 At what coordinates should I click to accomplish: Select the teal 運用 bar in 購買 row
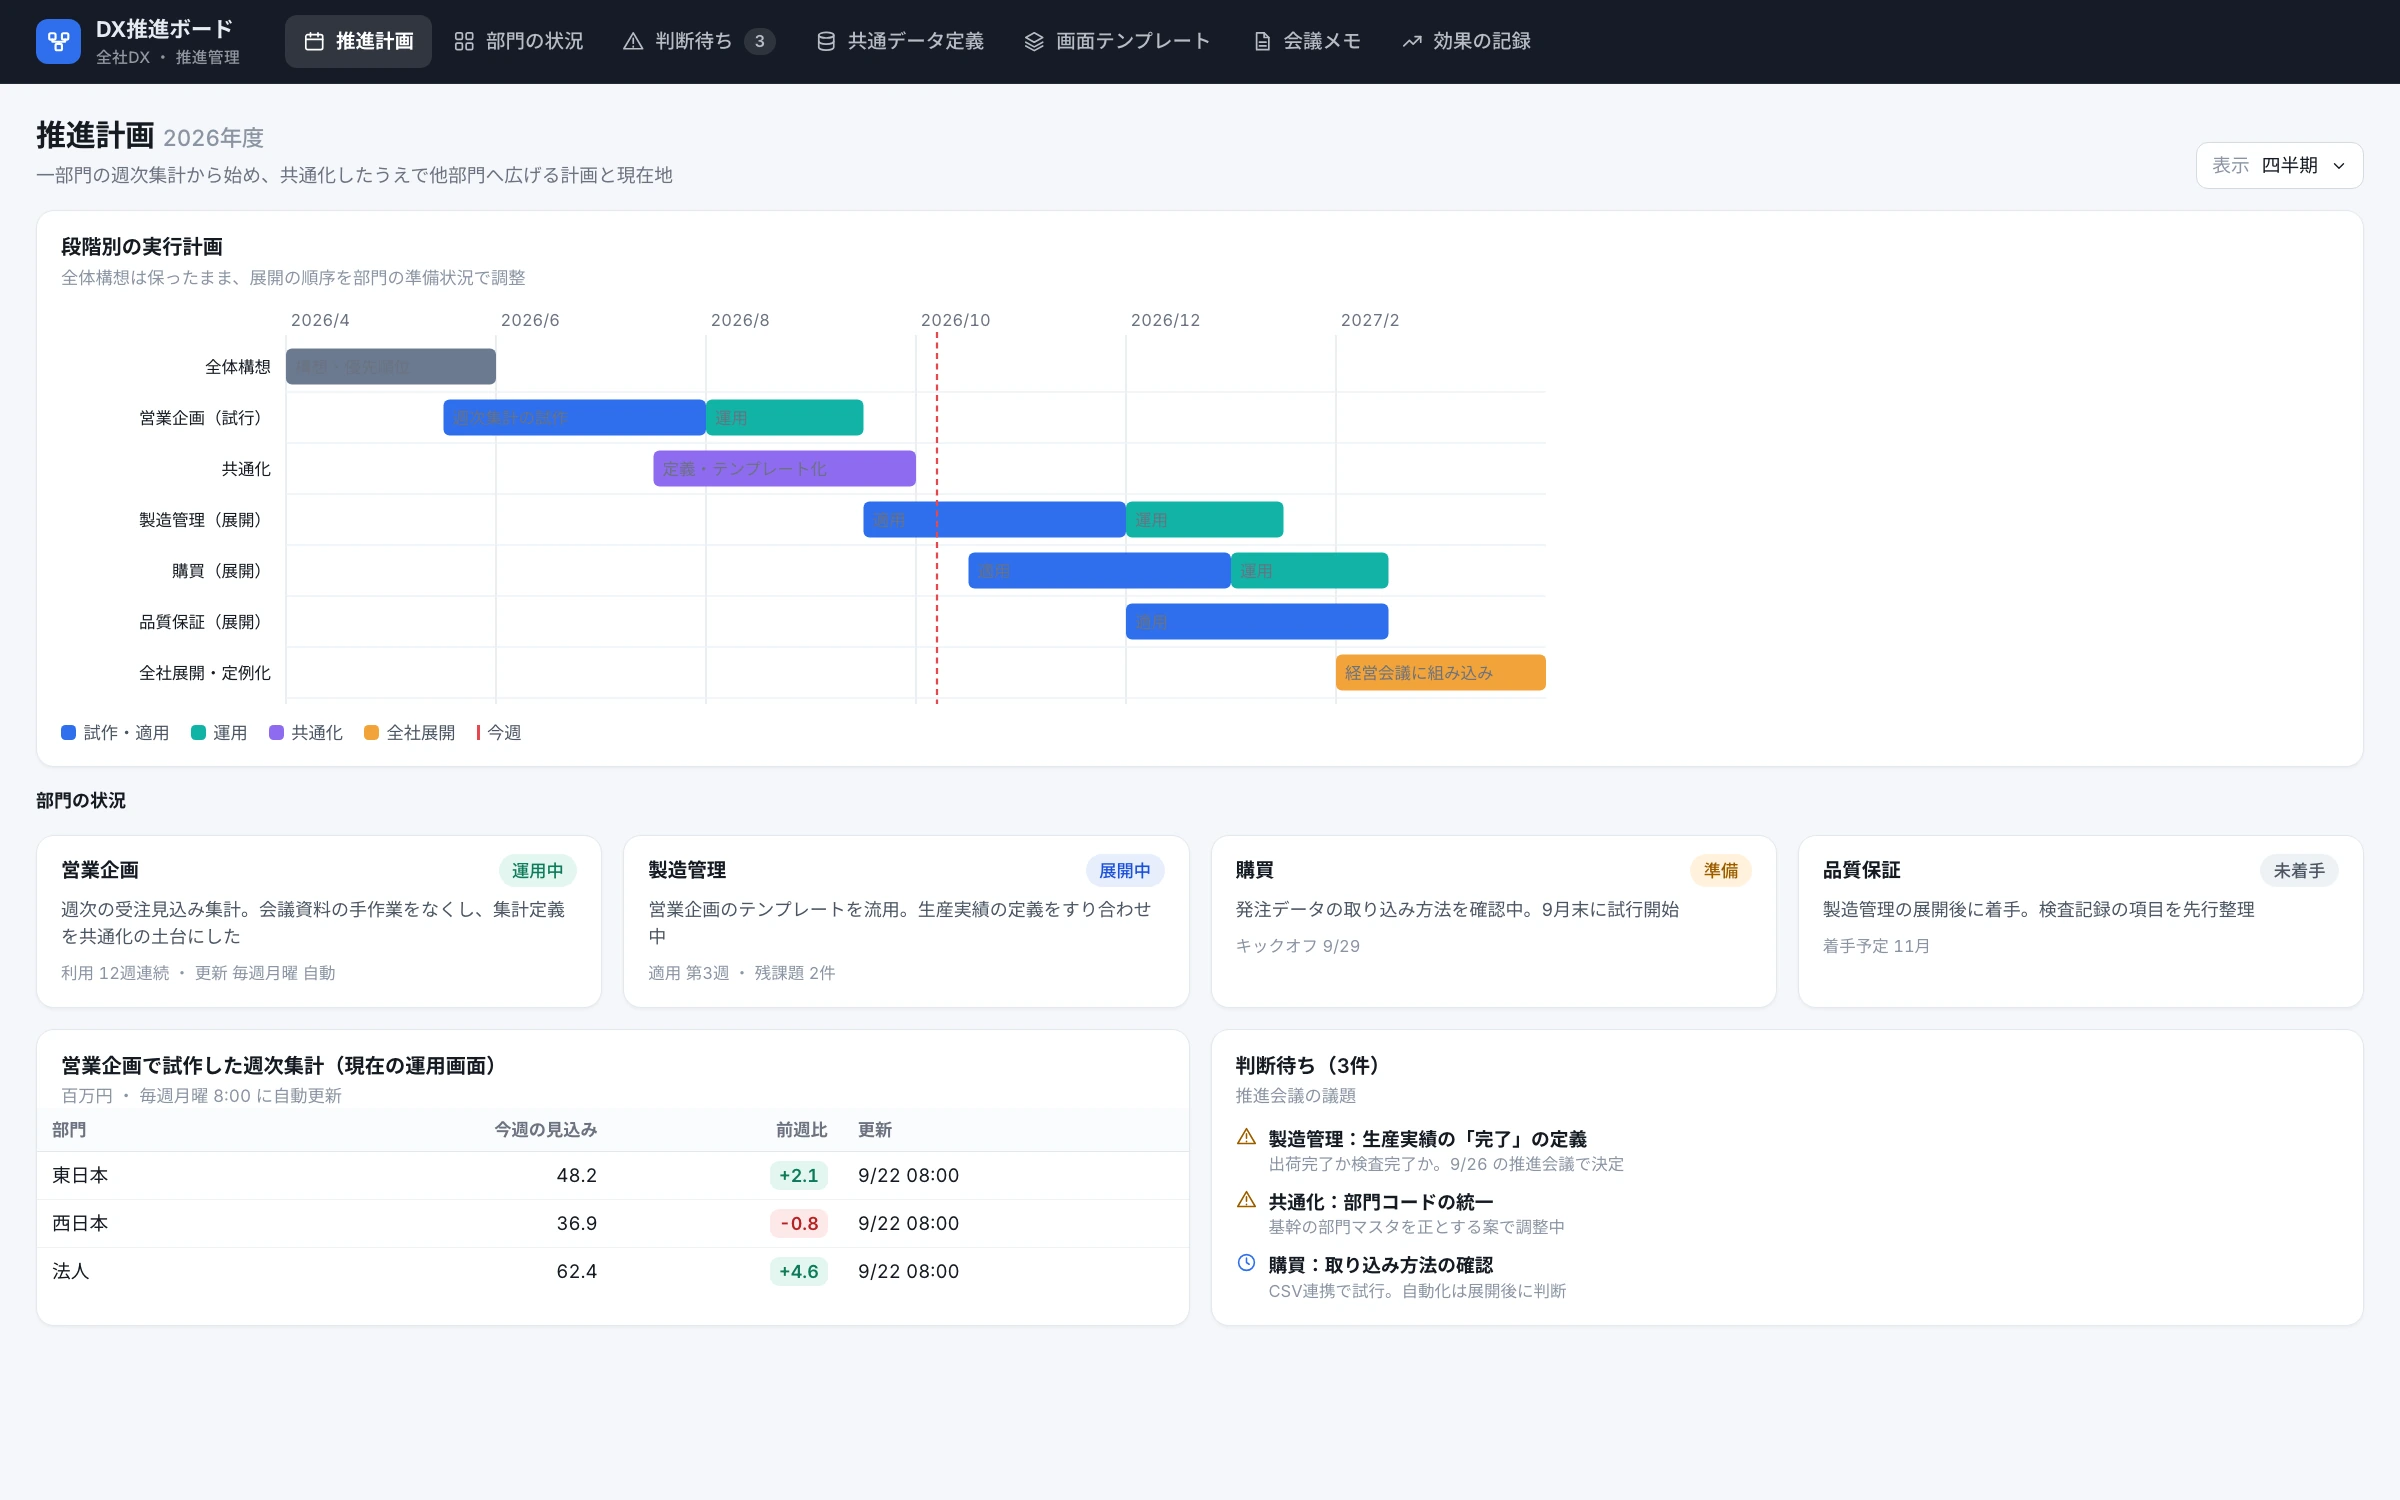tap(1309, 570)
